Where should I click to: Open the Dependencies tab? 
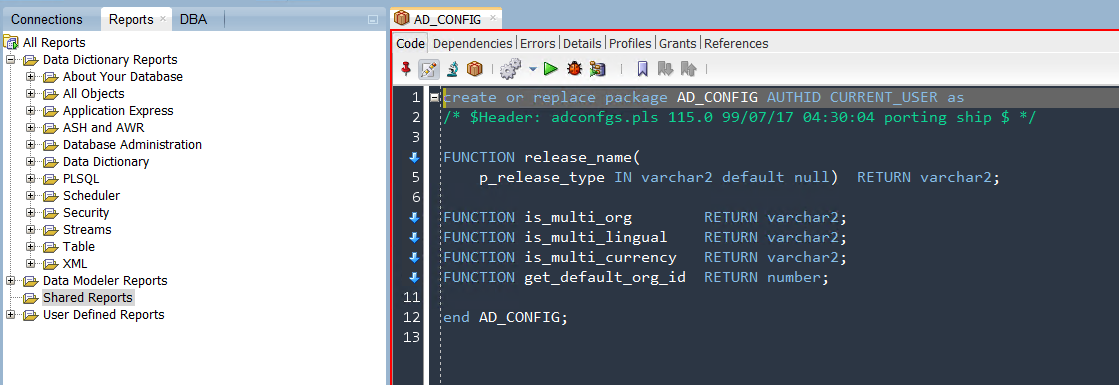[x=472, y=44]
